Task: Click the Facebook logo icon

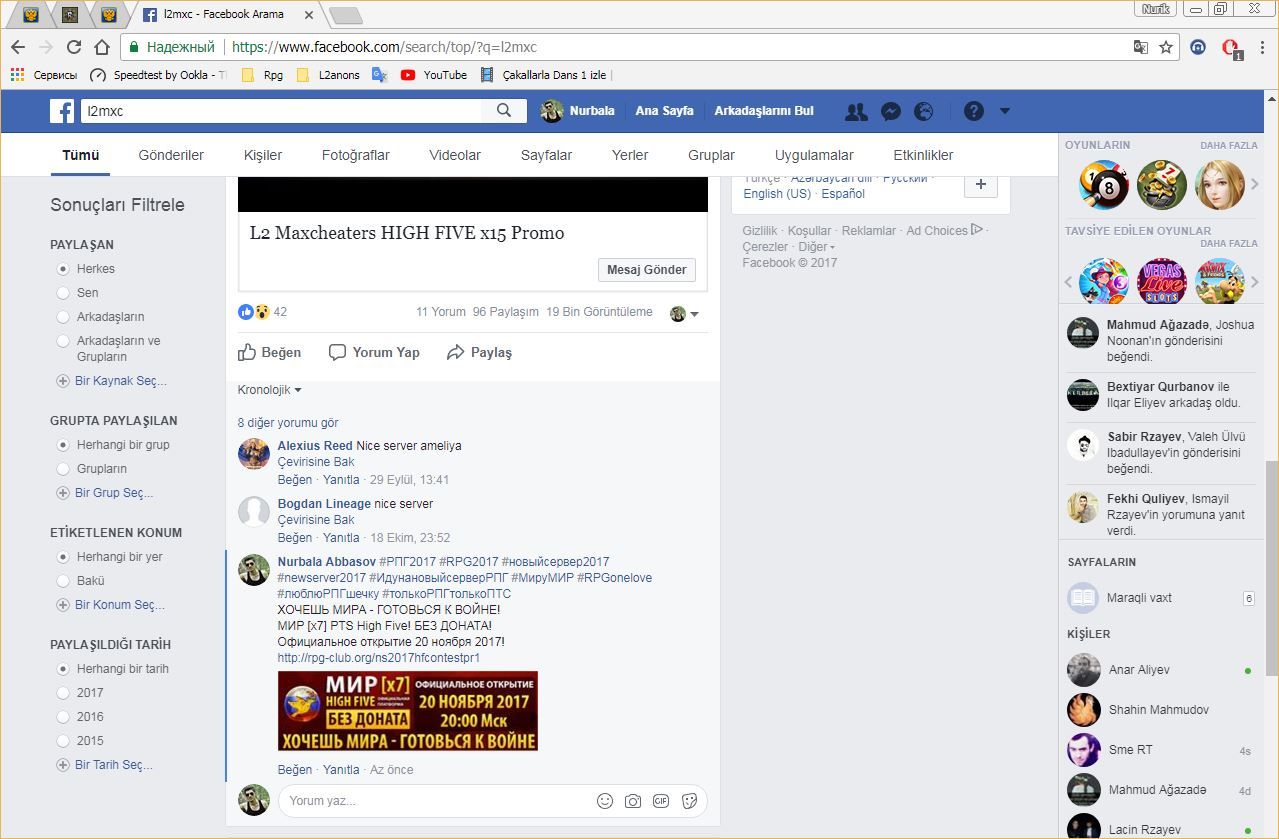Action: [62, 111]
